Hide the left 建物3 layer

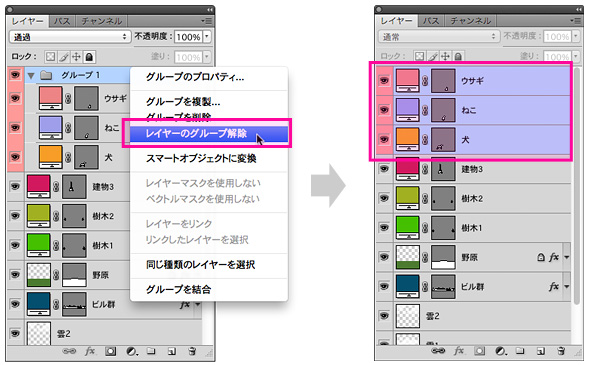click(x=15, y=186)
